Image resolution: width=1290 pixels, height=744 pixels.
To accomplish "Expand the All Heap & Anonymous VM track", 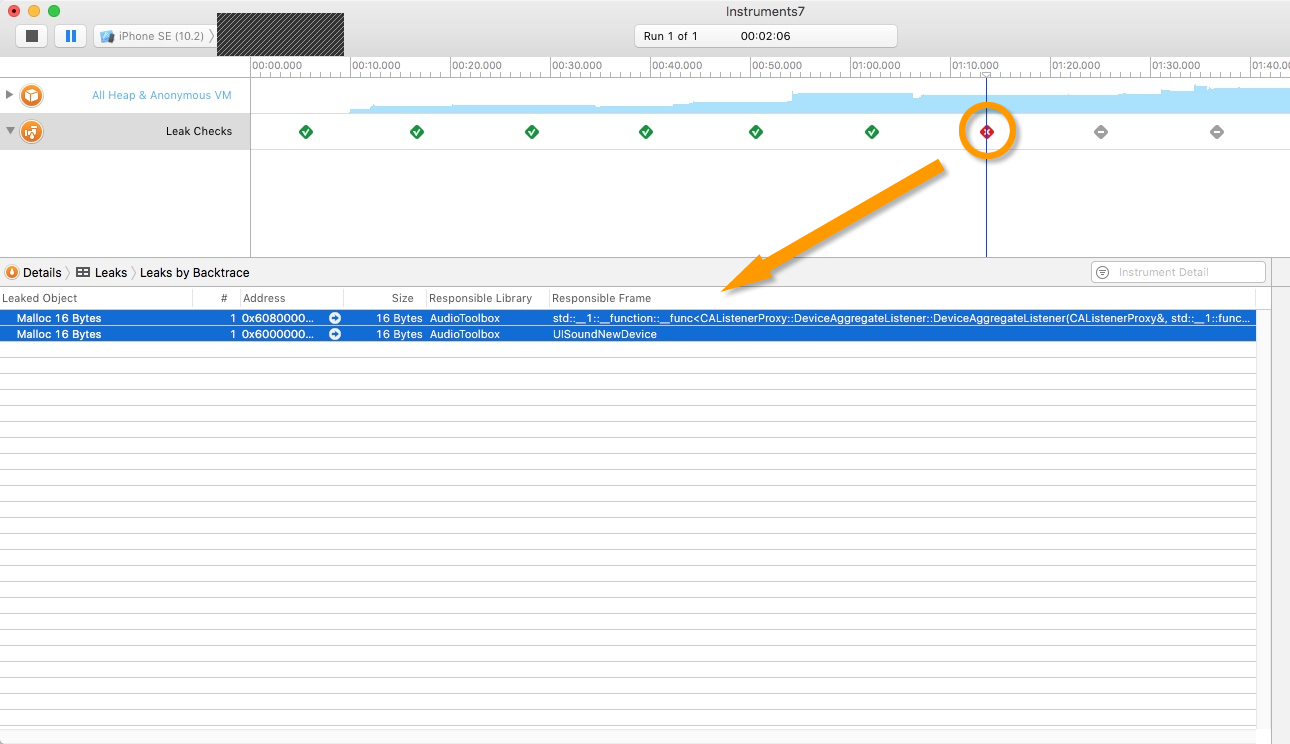I will point(10,94).
